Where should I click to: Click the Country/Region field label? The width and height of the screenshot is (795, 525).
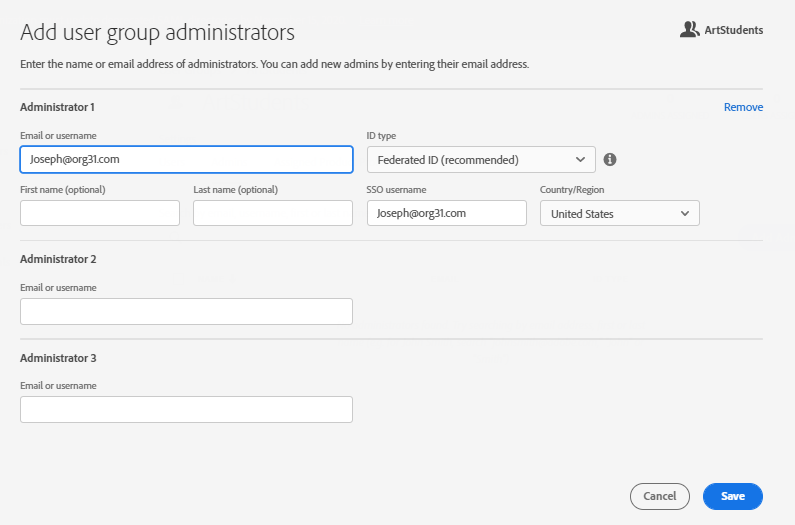[572, 189]
